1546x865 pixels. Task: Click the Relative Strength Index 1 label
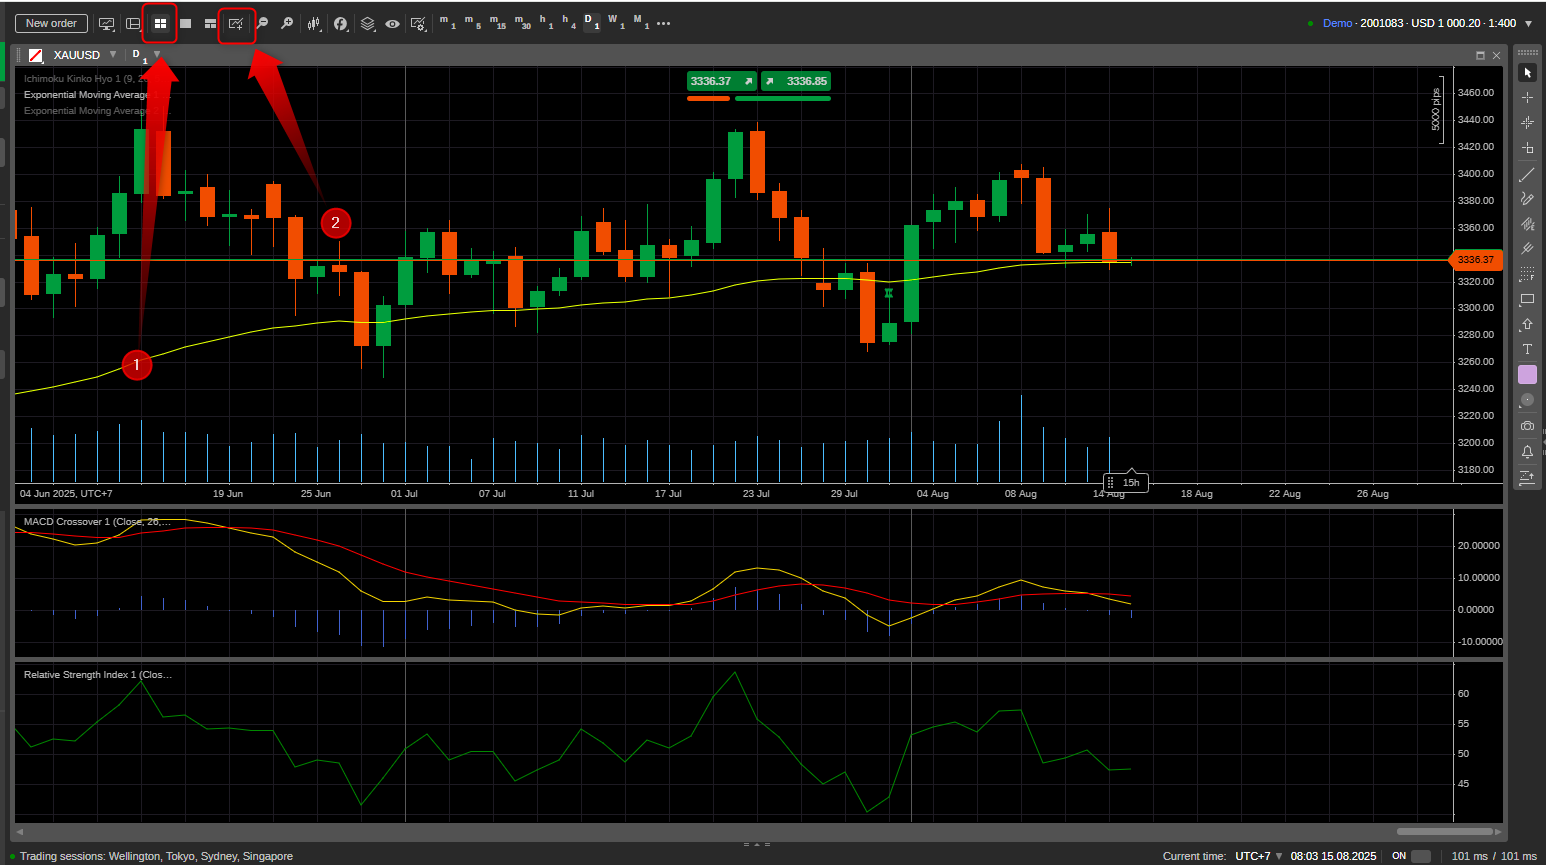pos(98,675)
